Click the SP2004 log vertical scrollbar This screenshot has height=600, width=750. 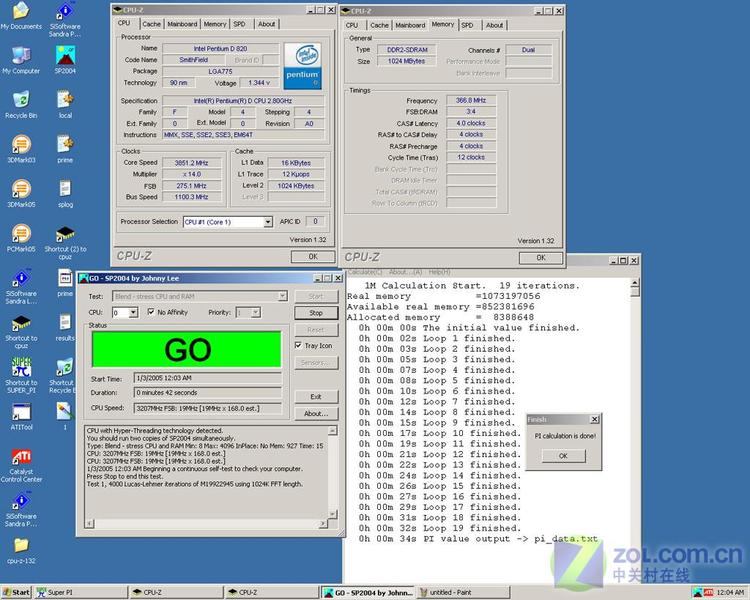pos(333,473)
